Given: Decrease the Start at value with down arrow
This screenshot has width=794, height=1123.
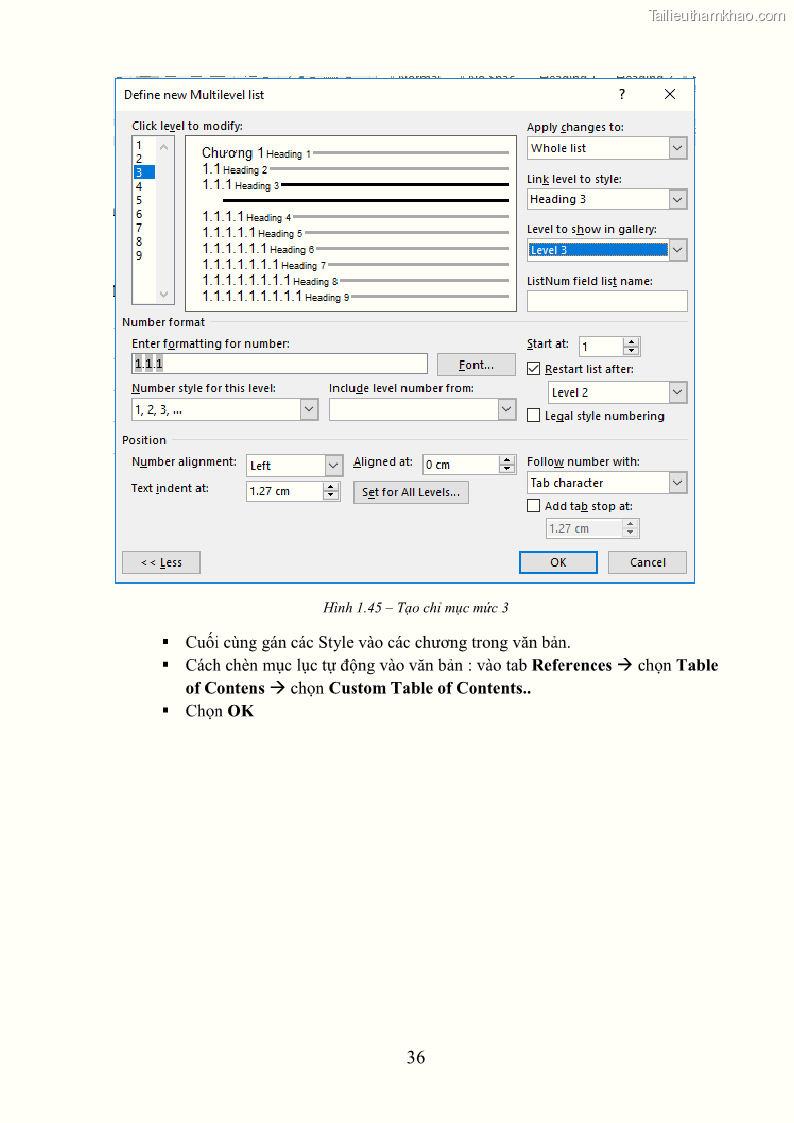Looking at the screenshot, I should point(631,351).
